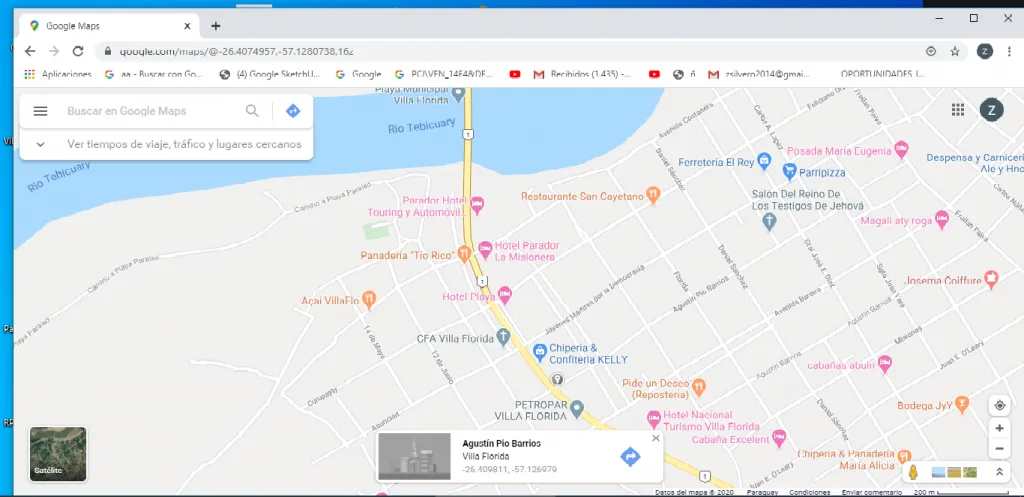The image size is (1024, 497).
Task: Expand imagery strip double chevron
Action: pyautogui.click(x=999, y=472)
